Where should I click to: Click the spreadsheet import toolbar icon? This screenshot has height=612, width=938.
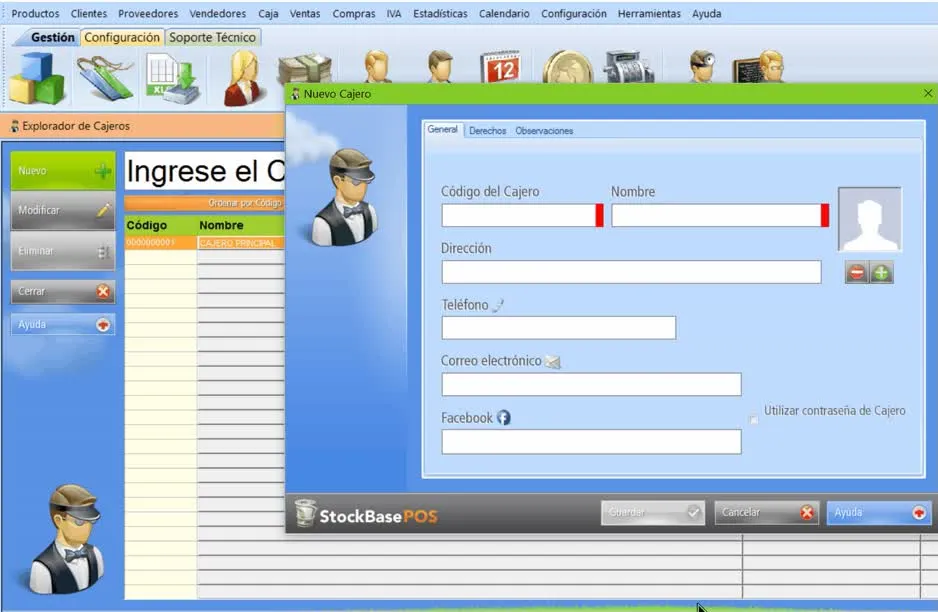point(173,78)
